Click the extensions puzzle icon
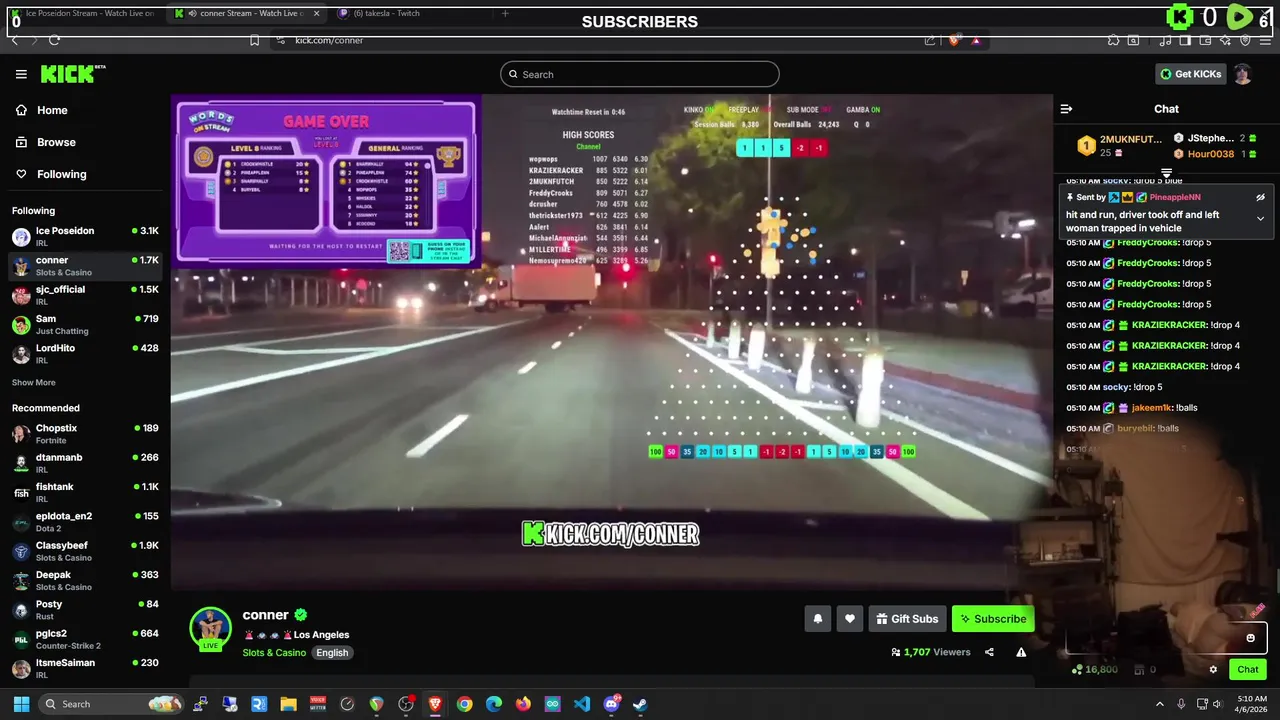The height and width of the screenshot is (720, 1280). click(1113, 40)
